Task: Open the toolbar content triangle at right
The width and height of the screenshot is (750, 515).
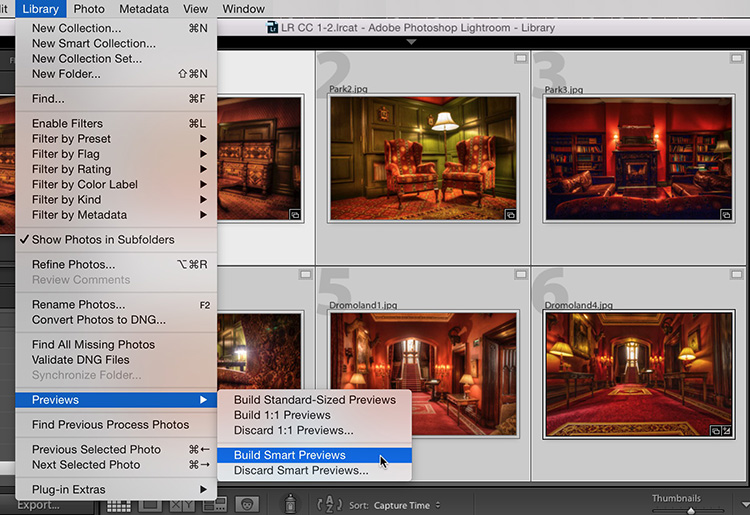Action: click(x=745, y=504)
